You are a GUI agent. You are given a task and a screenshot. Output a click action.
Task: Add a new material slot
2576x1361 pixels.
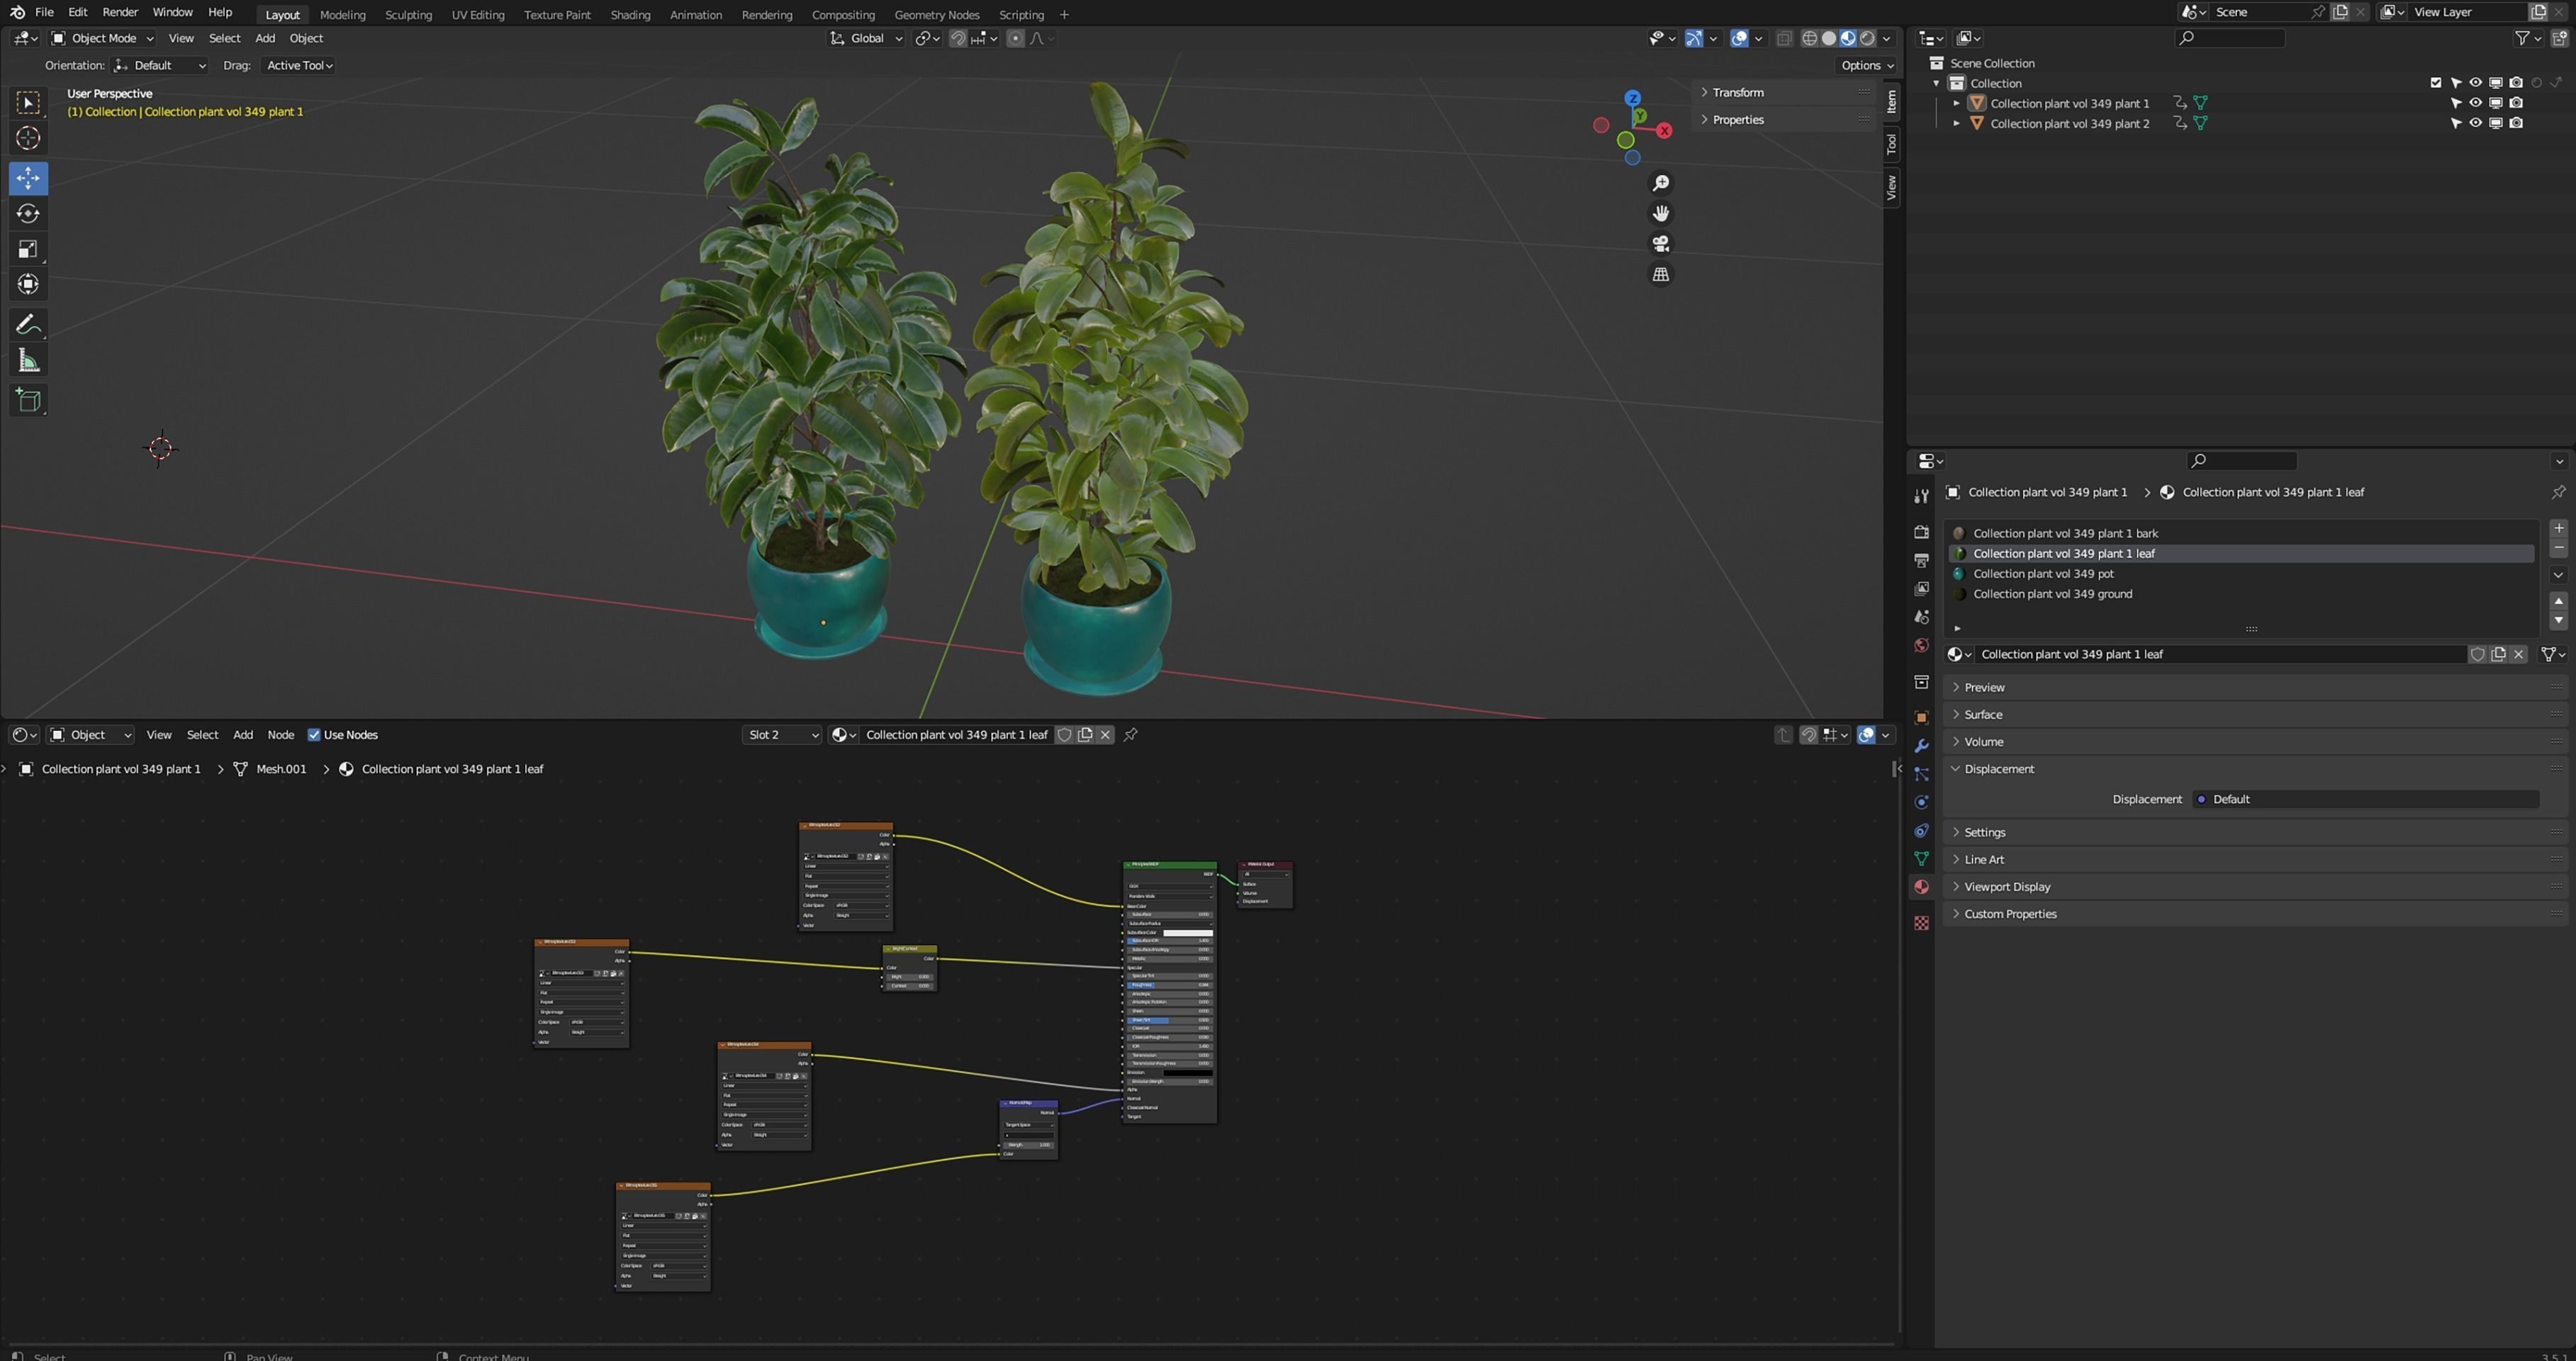2558,528
